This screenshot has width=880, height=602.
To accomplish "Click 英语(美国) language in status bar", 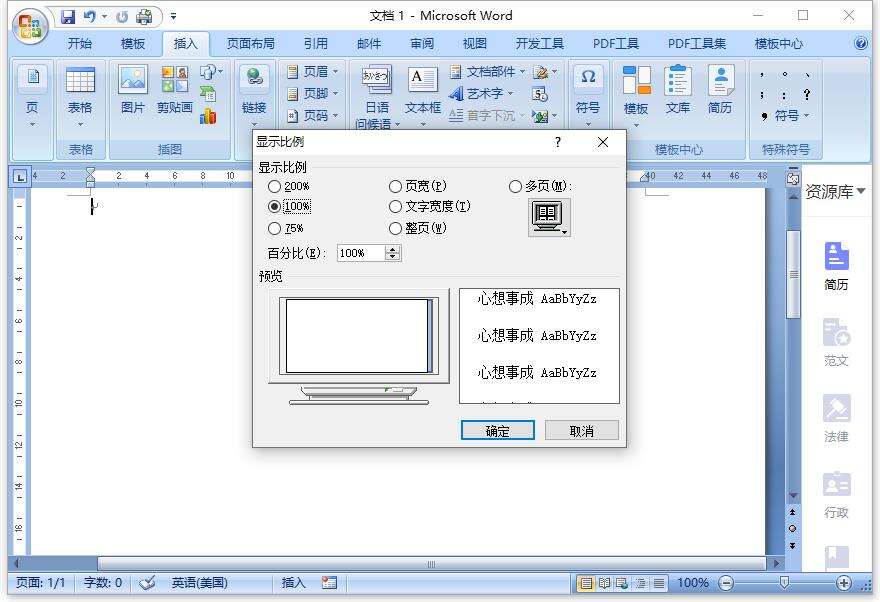I will [199, 583].
